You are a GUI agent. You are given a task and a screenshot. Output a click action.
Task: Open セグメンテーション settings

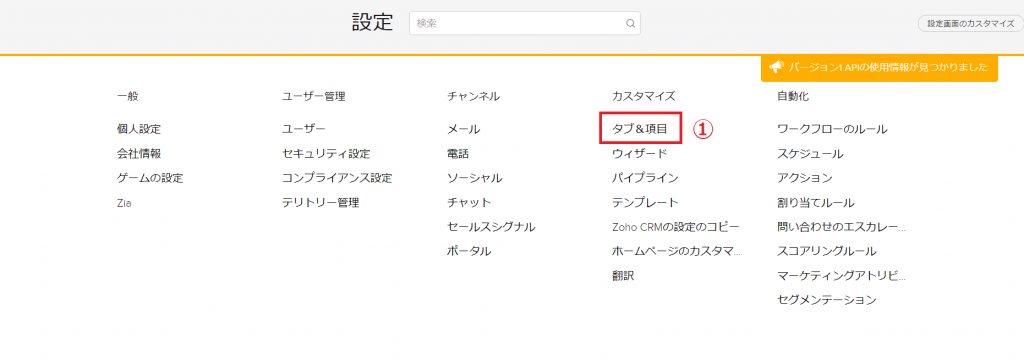[x=827, y=300]
